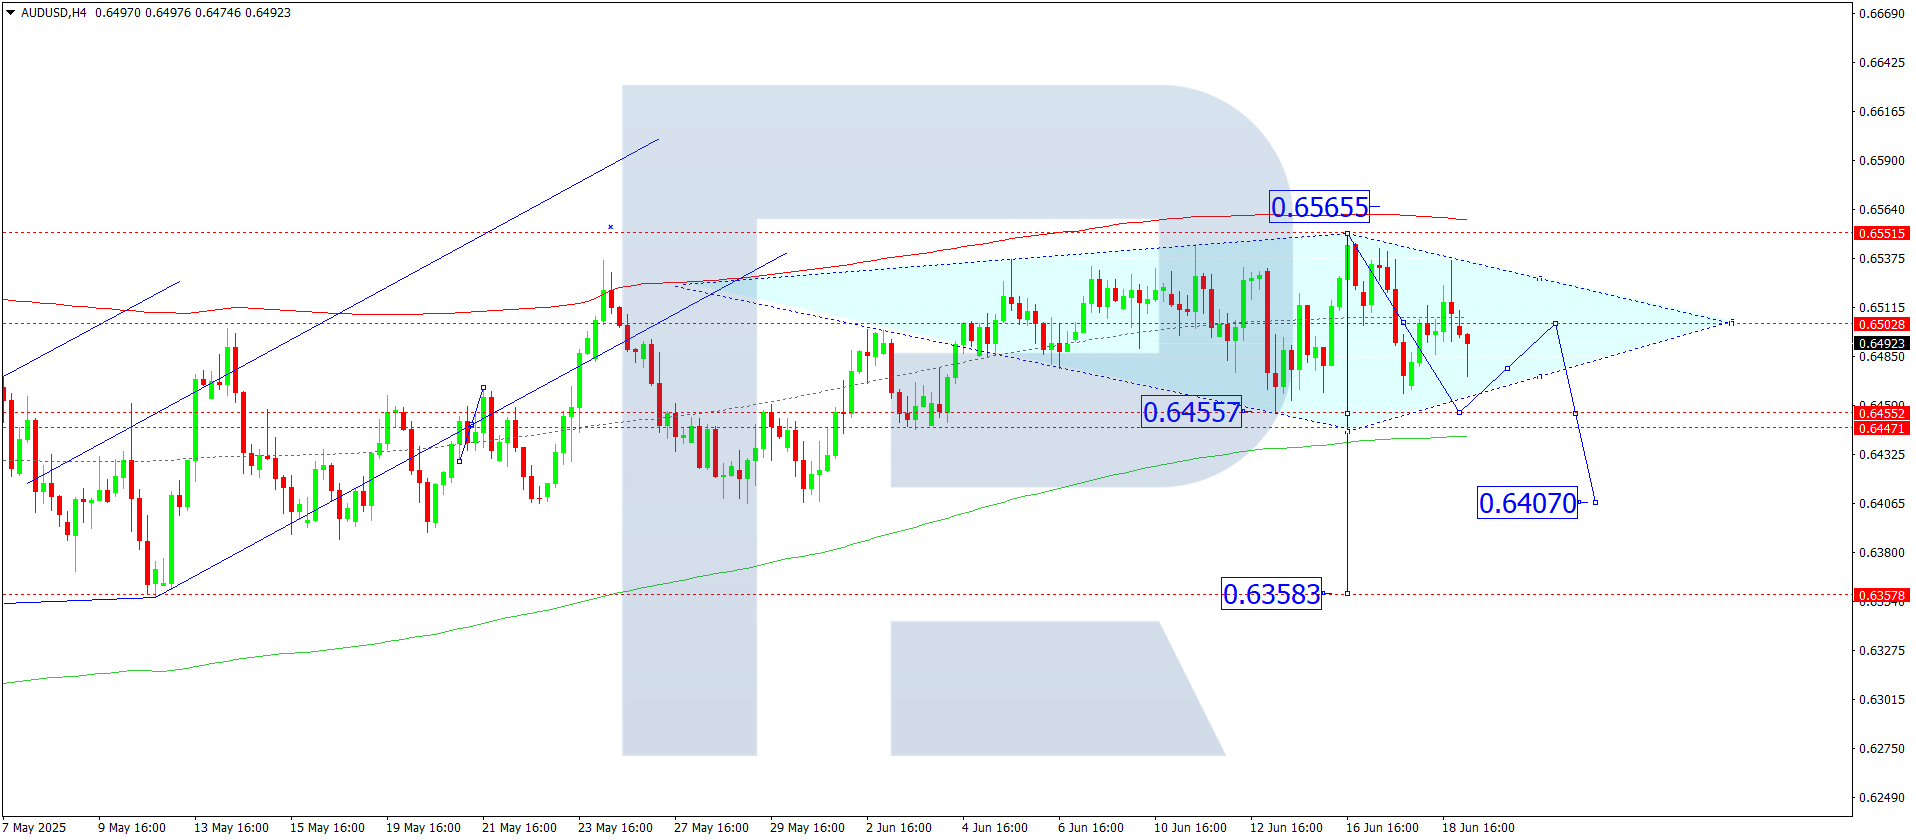Viewport: 1916px width, 840px height.
Task: Click the red 0.65515 price tag
Action: point(1882,233)
